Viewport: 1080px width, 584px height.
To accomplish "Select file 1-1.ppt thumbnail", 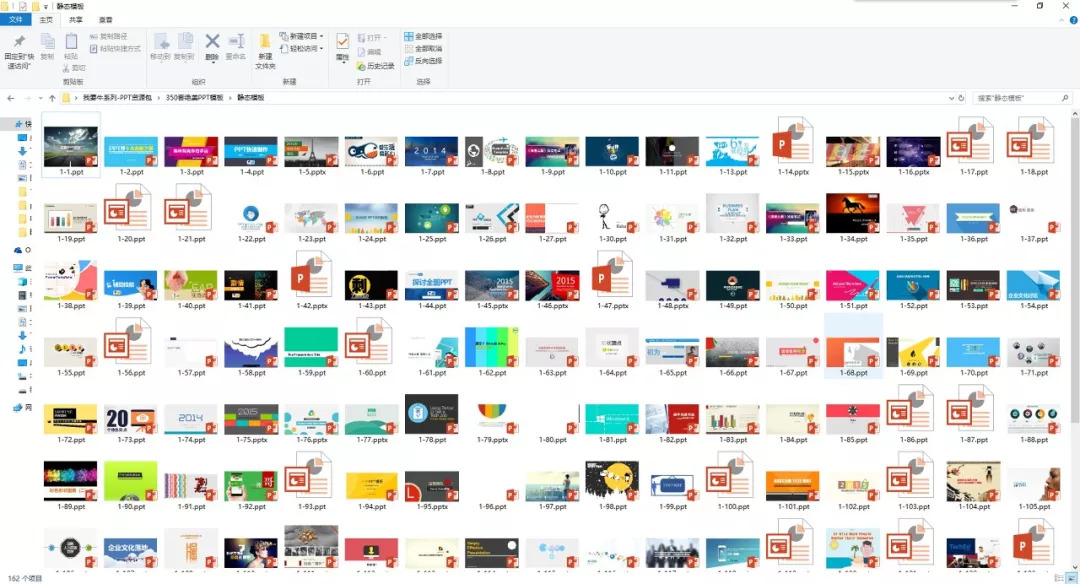I will 70,146.
